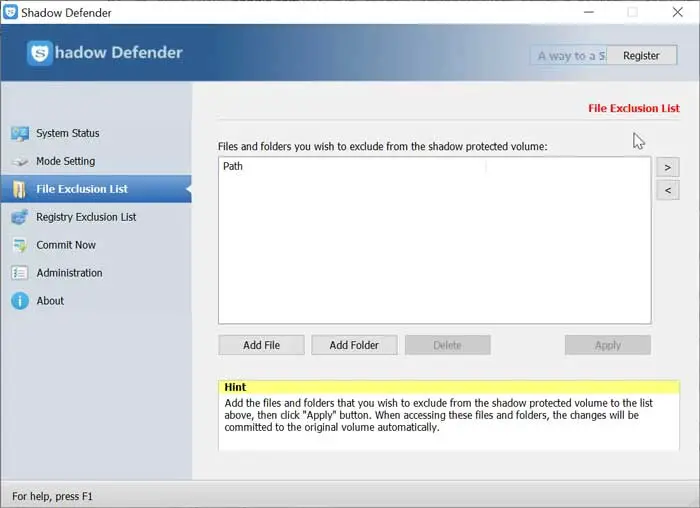Click the 'A way to a S' field

tap(569, 56)
